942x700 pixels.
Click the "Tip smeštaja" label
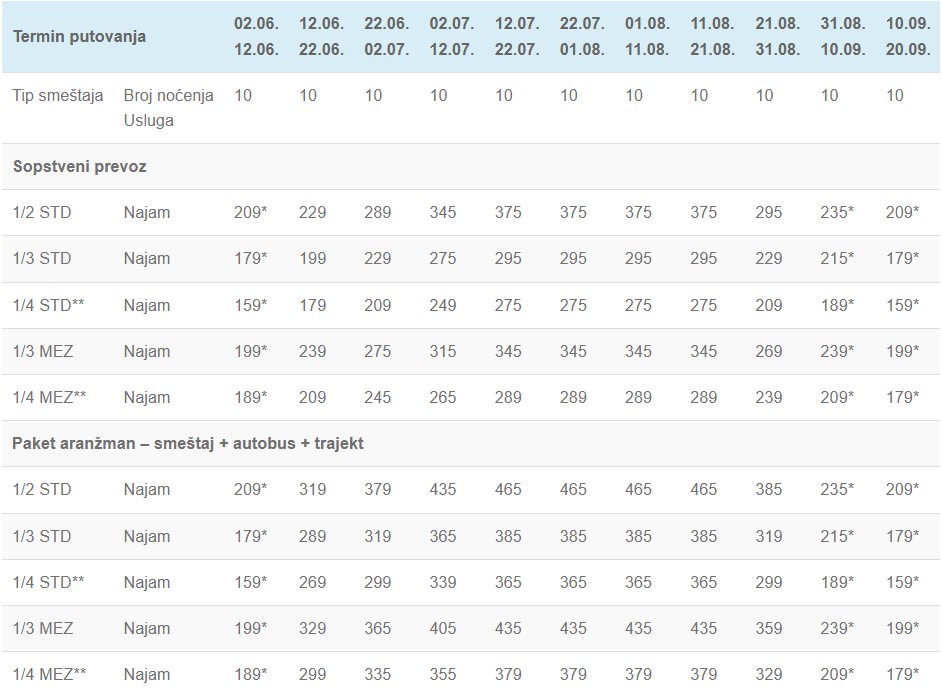58,96
